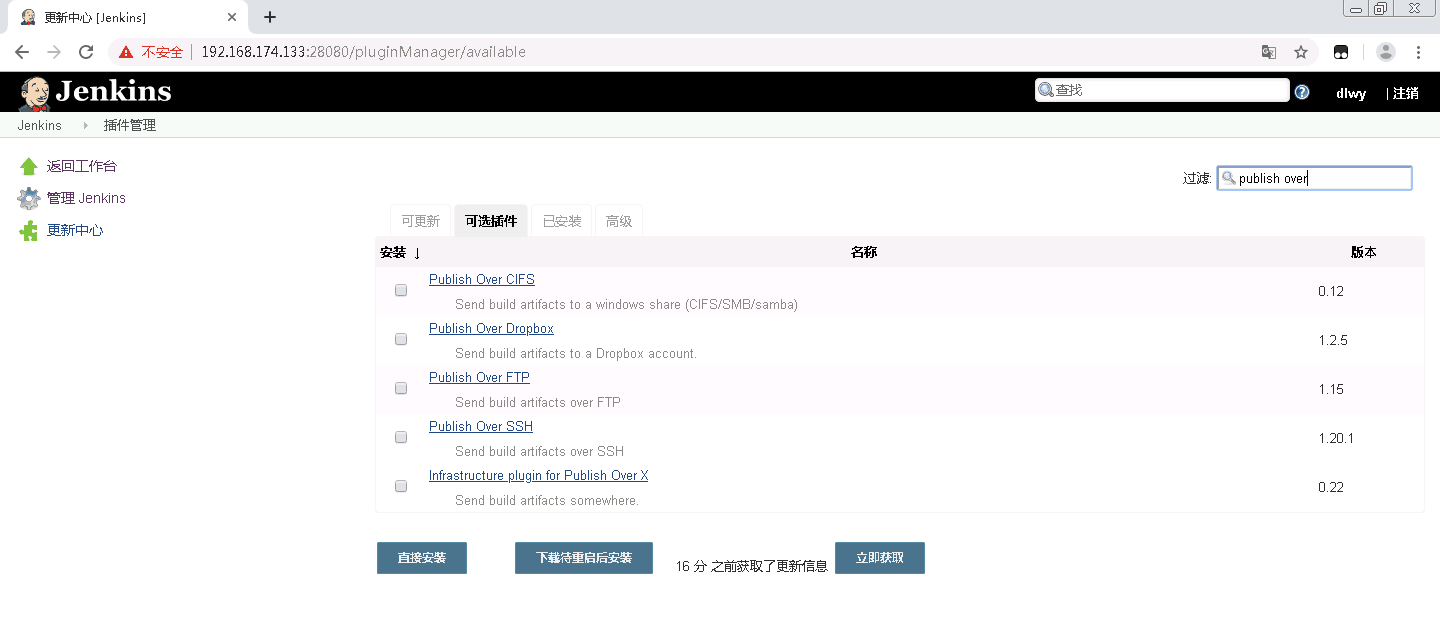The image size is (1440, 639).
Task: Click the gear icon beside 管理 Jenkins
Action: pyautogui.click(x=29, y=199)
